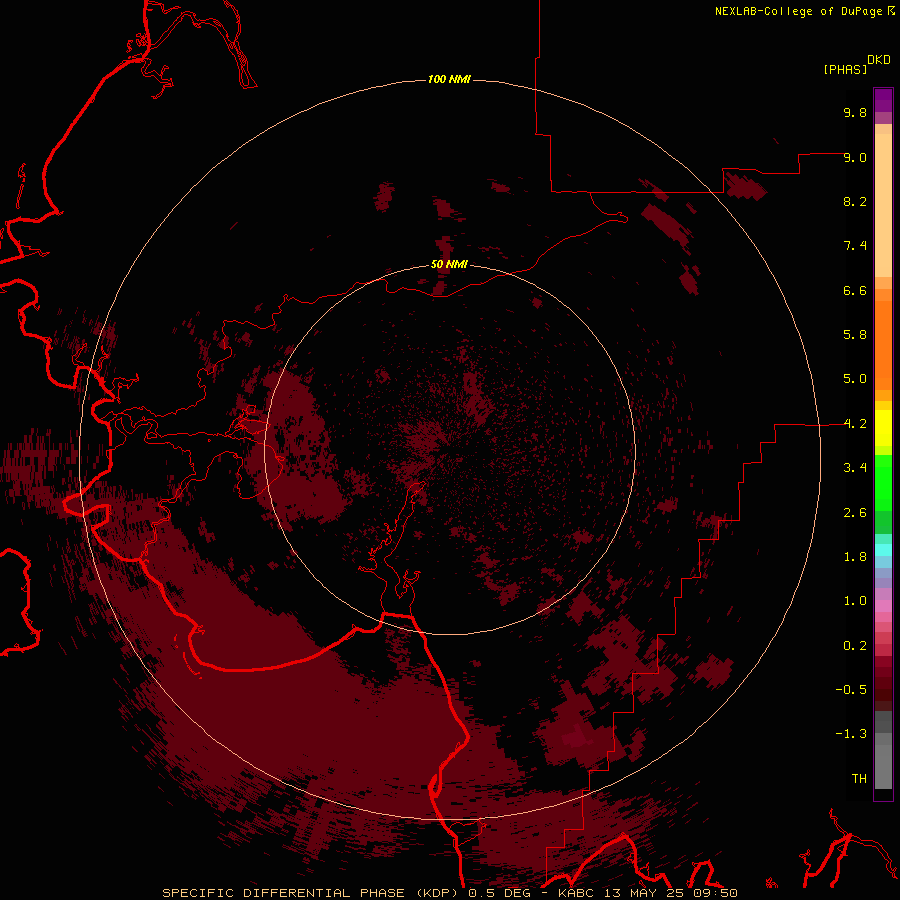The height and width of the screenshot is (900, 900).
Task: Click the 7.4 scale value
Action: [x=855, y=246]
